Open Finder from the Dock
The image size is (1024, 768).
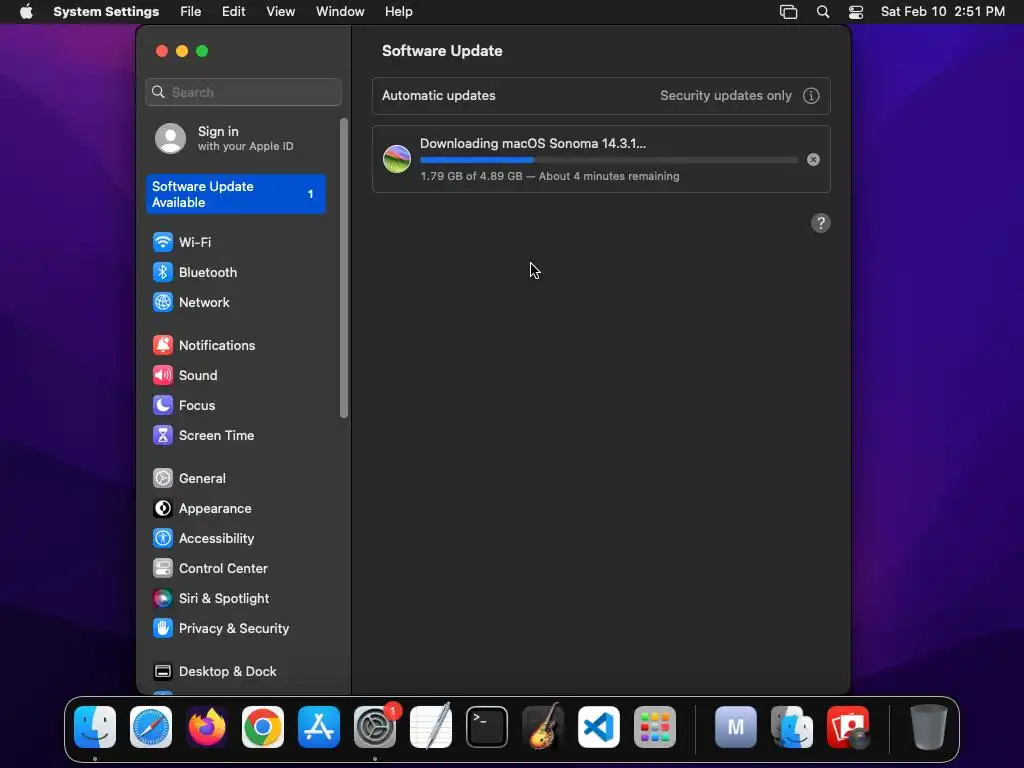(95, 727)
